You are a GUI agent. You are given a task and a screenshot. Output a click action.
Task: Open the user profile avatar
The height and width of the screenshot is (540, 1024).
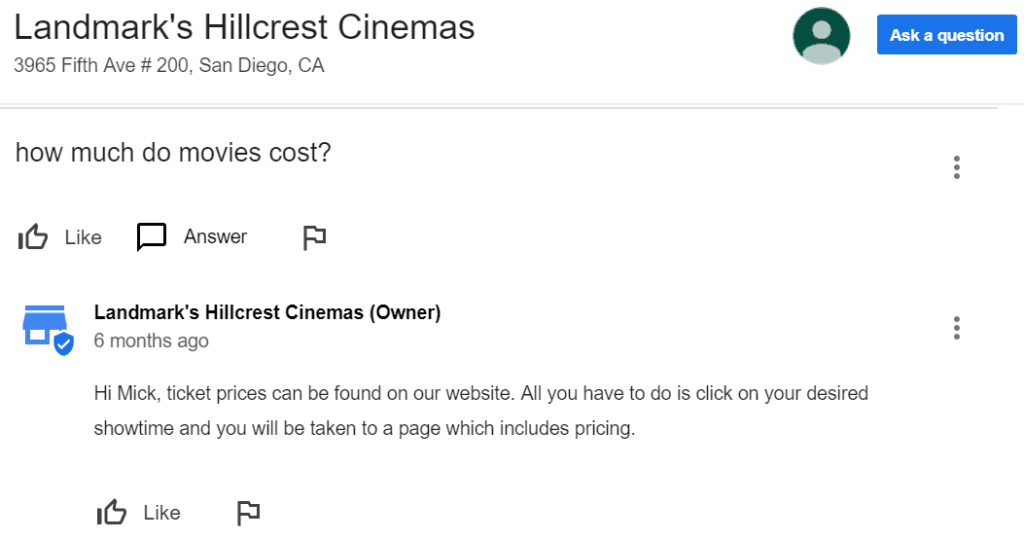pyautogui.click(x=821, y=36)
